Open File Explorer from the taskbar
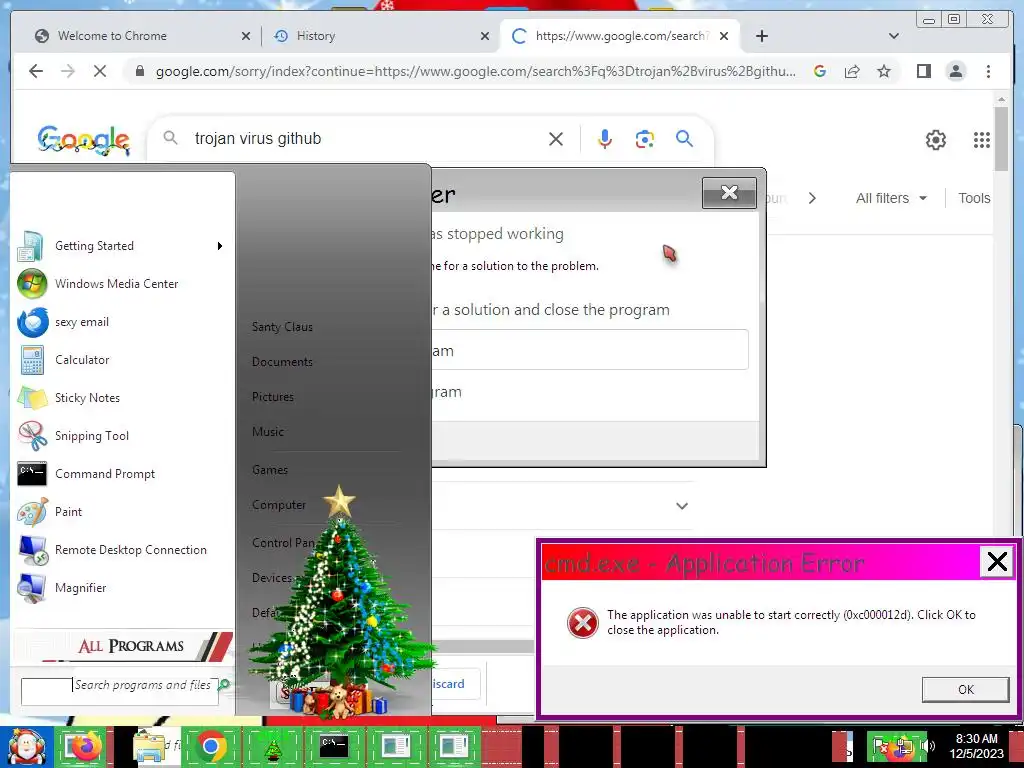This screenshot has height=768, width=1024. point(149,746)
